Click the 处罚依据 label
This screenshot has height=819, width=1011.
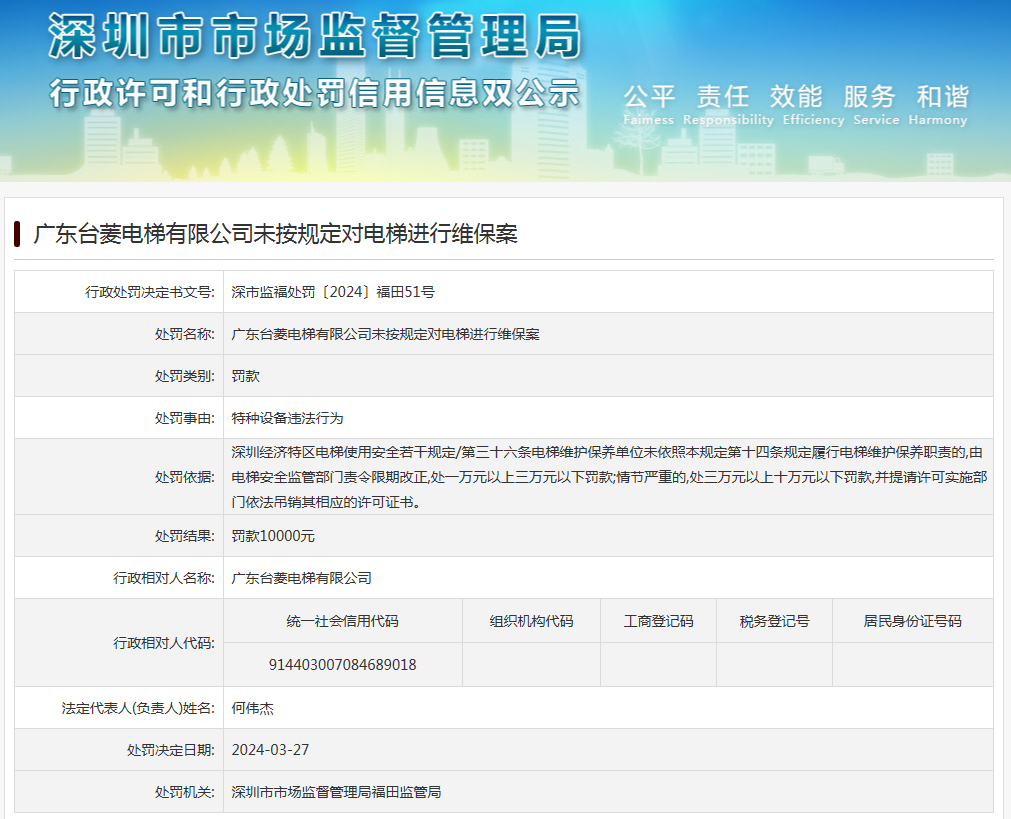pos(184,477)
